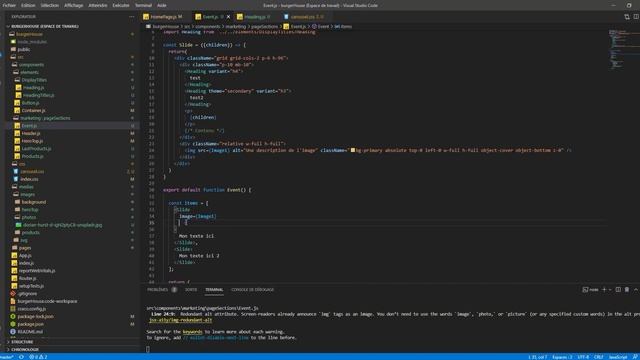Switch to the SORTIE panel tab

coord(191,290)
